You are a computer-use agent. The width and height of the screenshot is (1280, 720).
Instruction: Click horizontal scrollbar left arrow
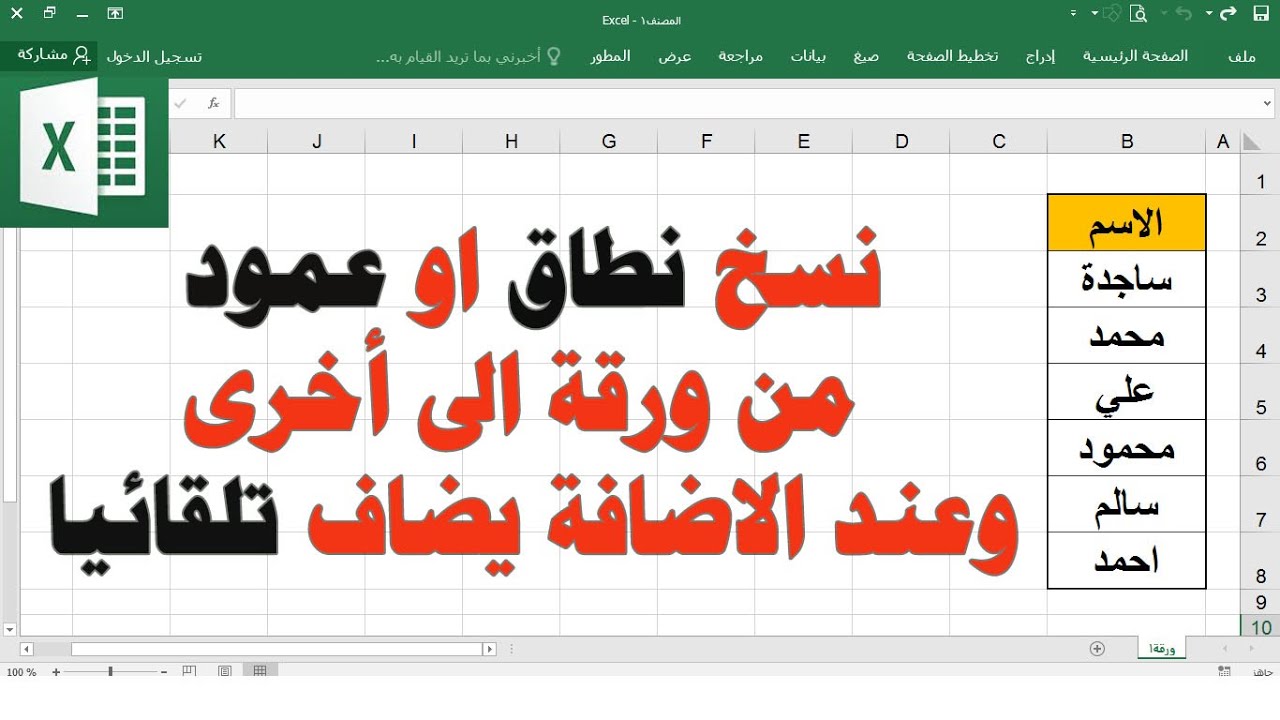point(26,649)
